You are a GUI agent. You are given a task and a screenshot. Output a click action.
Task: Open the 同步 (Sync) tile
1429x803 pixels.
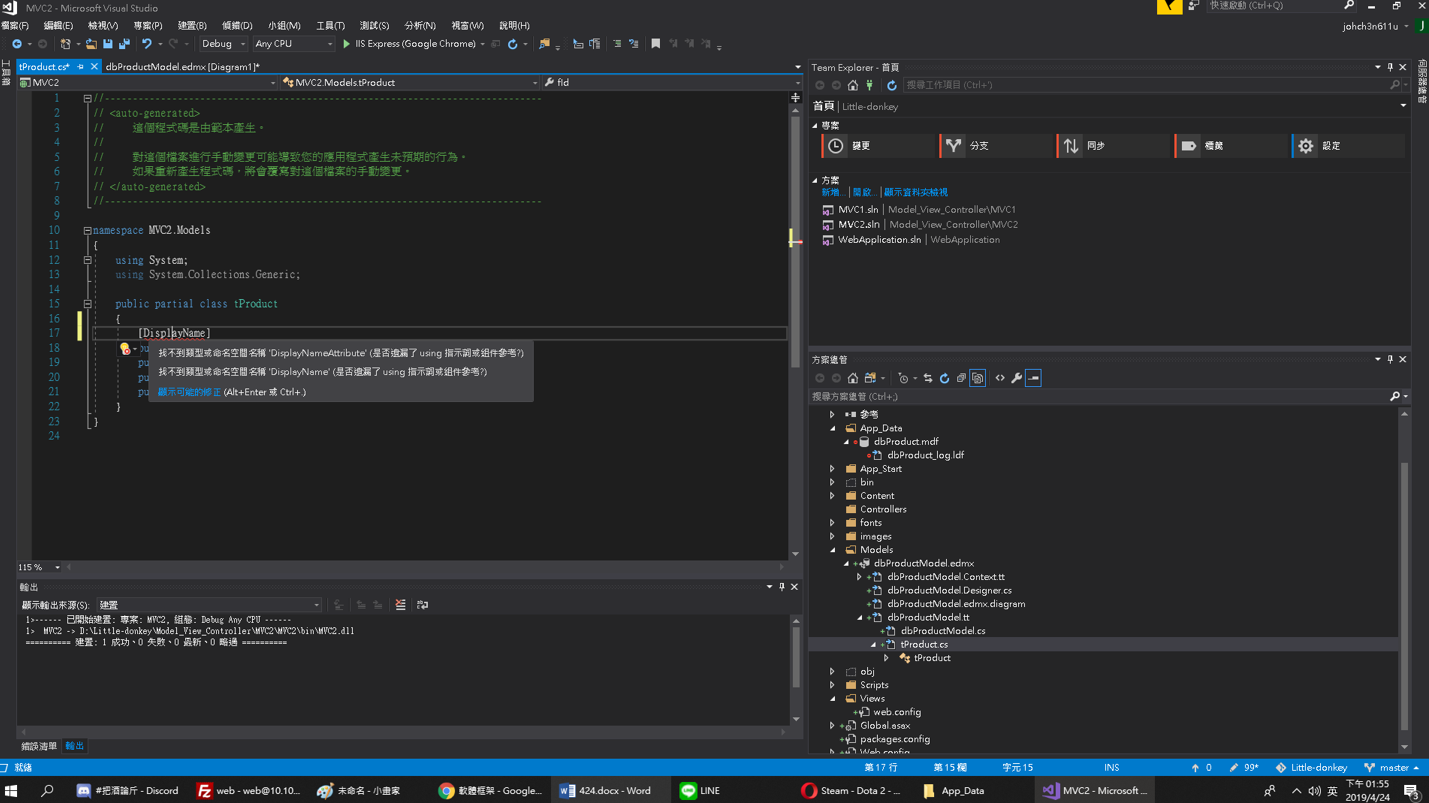pos(1112,146)
